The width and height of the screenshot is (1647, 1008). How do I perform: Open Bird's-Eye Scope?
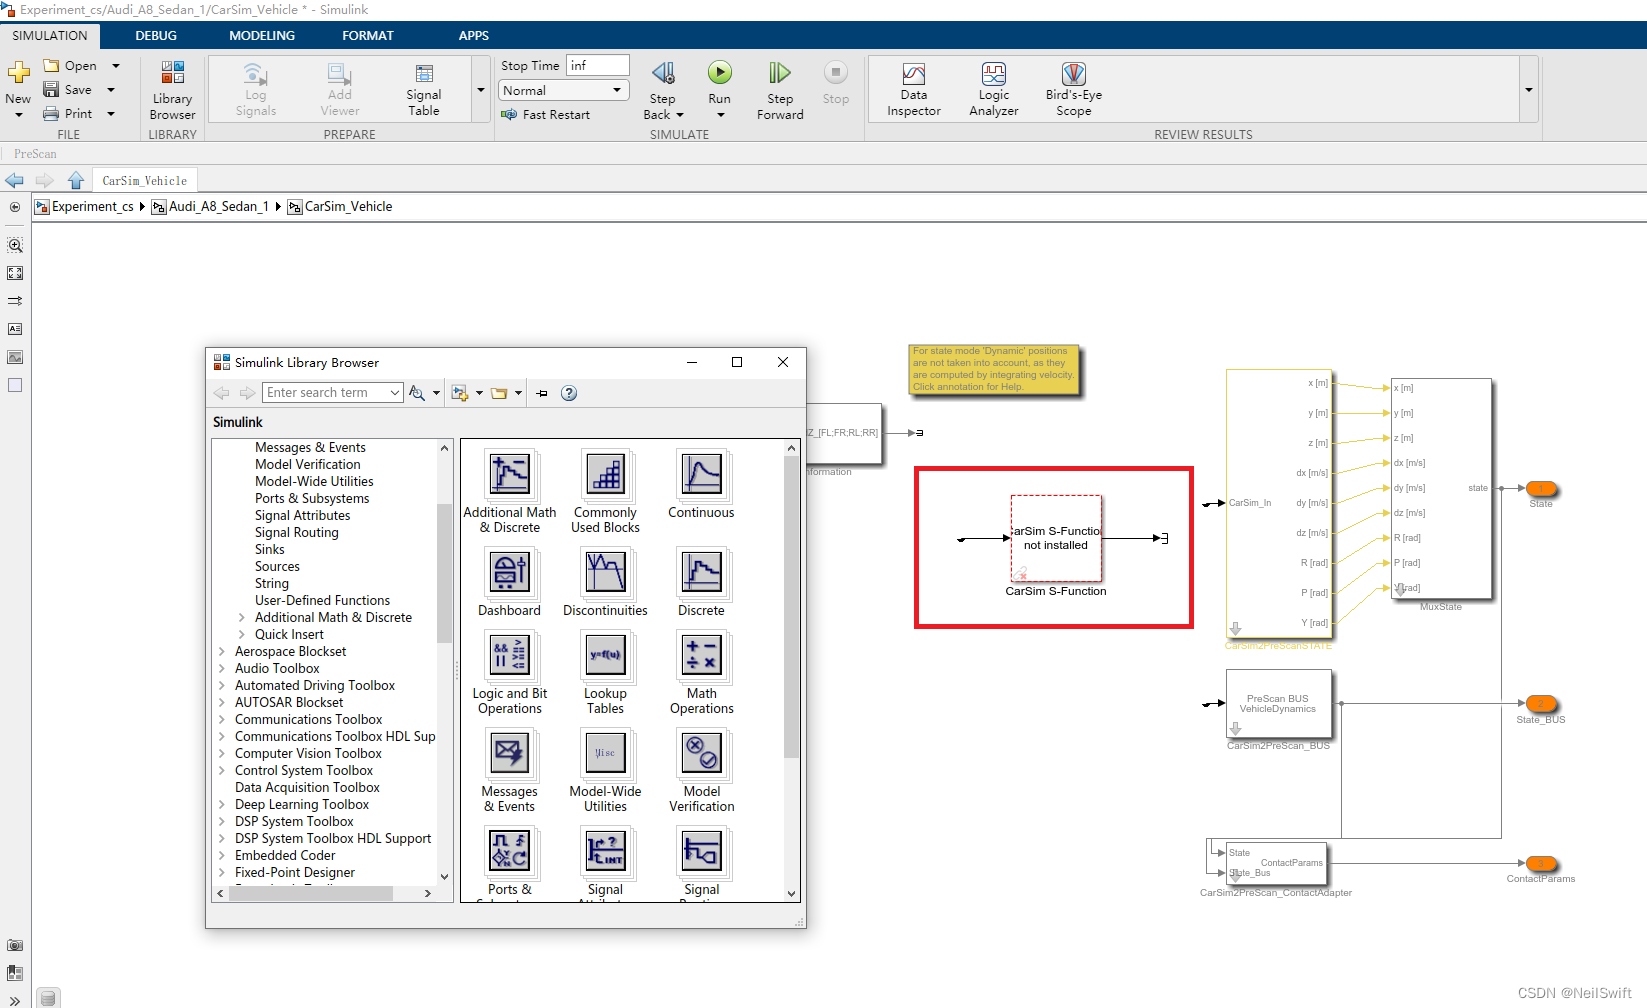[x=1074, y=90]
